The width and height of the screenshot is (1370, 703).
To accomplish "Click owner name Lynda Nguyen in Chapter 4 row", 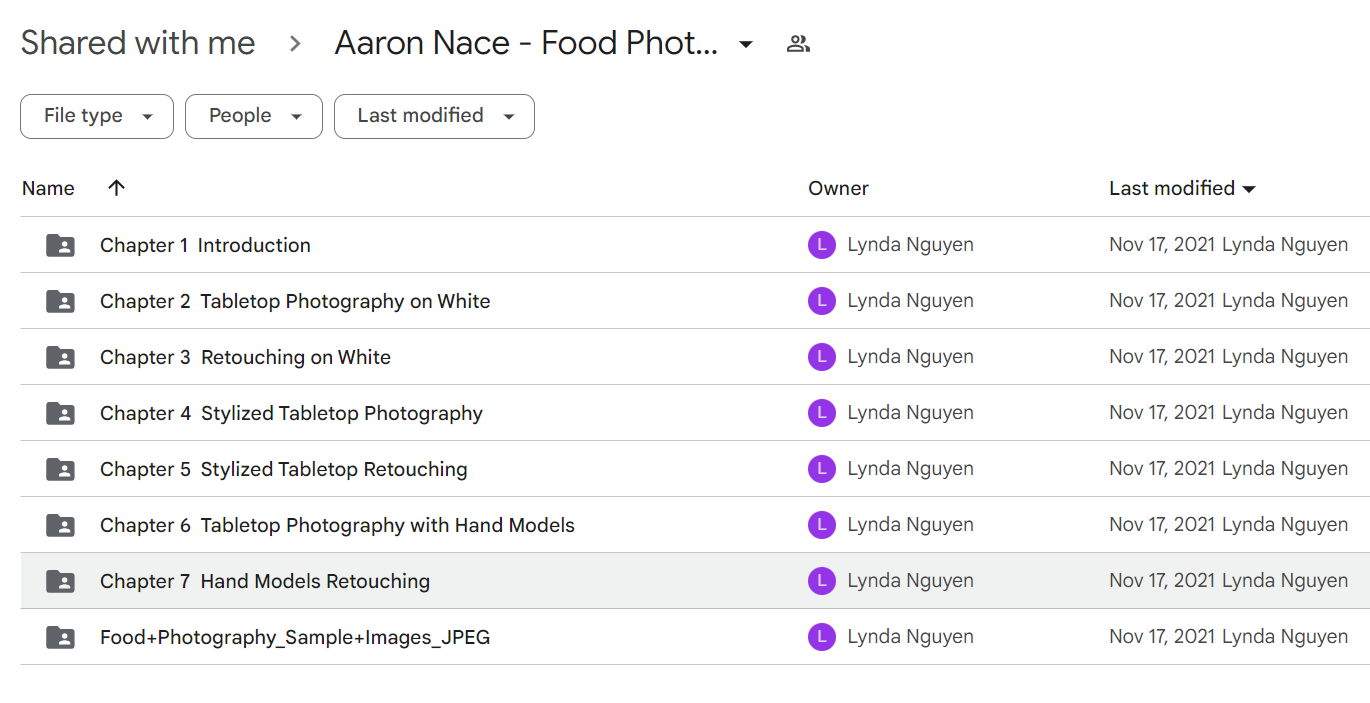I will point(910,413).
